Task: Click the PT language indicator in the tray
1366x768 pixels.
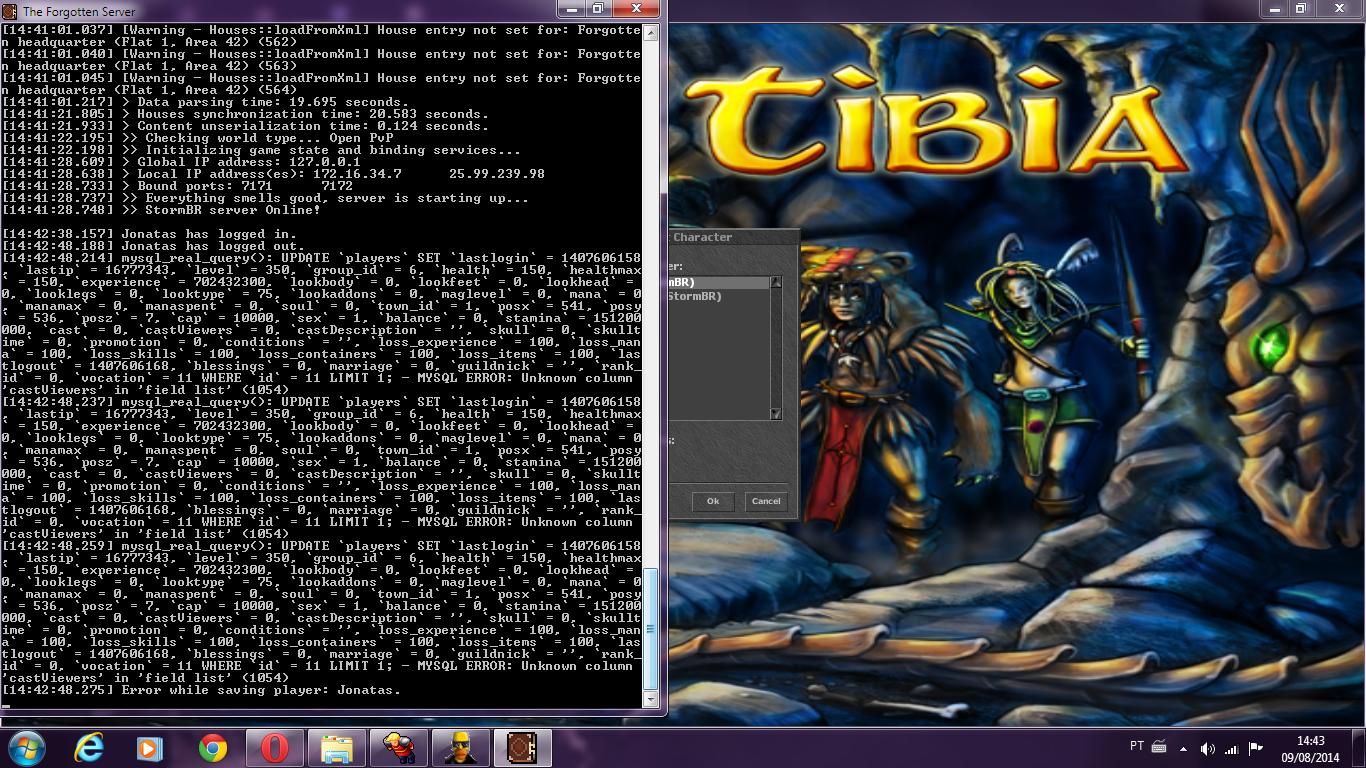Action: coord(1136,747)
